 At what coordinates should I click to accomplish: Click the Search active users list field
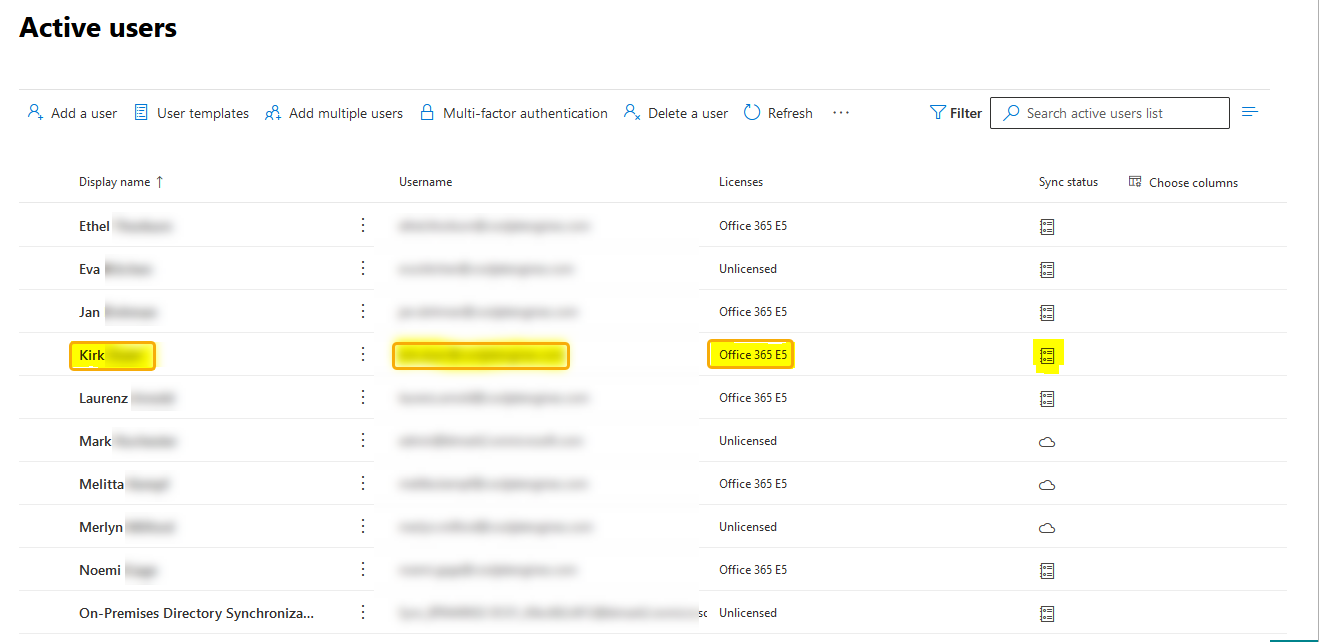(x=1110, y=113)
